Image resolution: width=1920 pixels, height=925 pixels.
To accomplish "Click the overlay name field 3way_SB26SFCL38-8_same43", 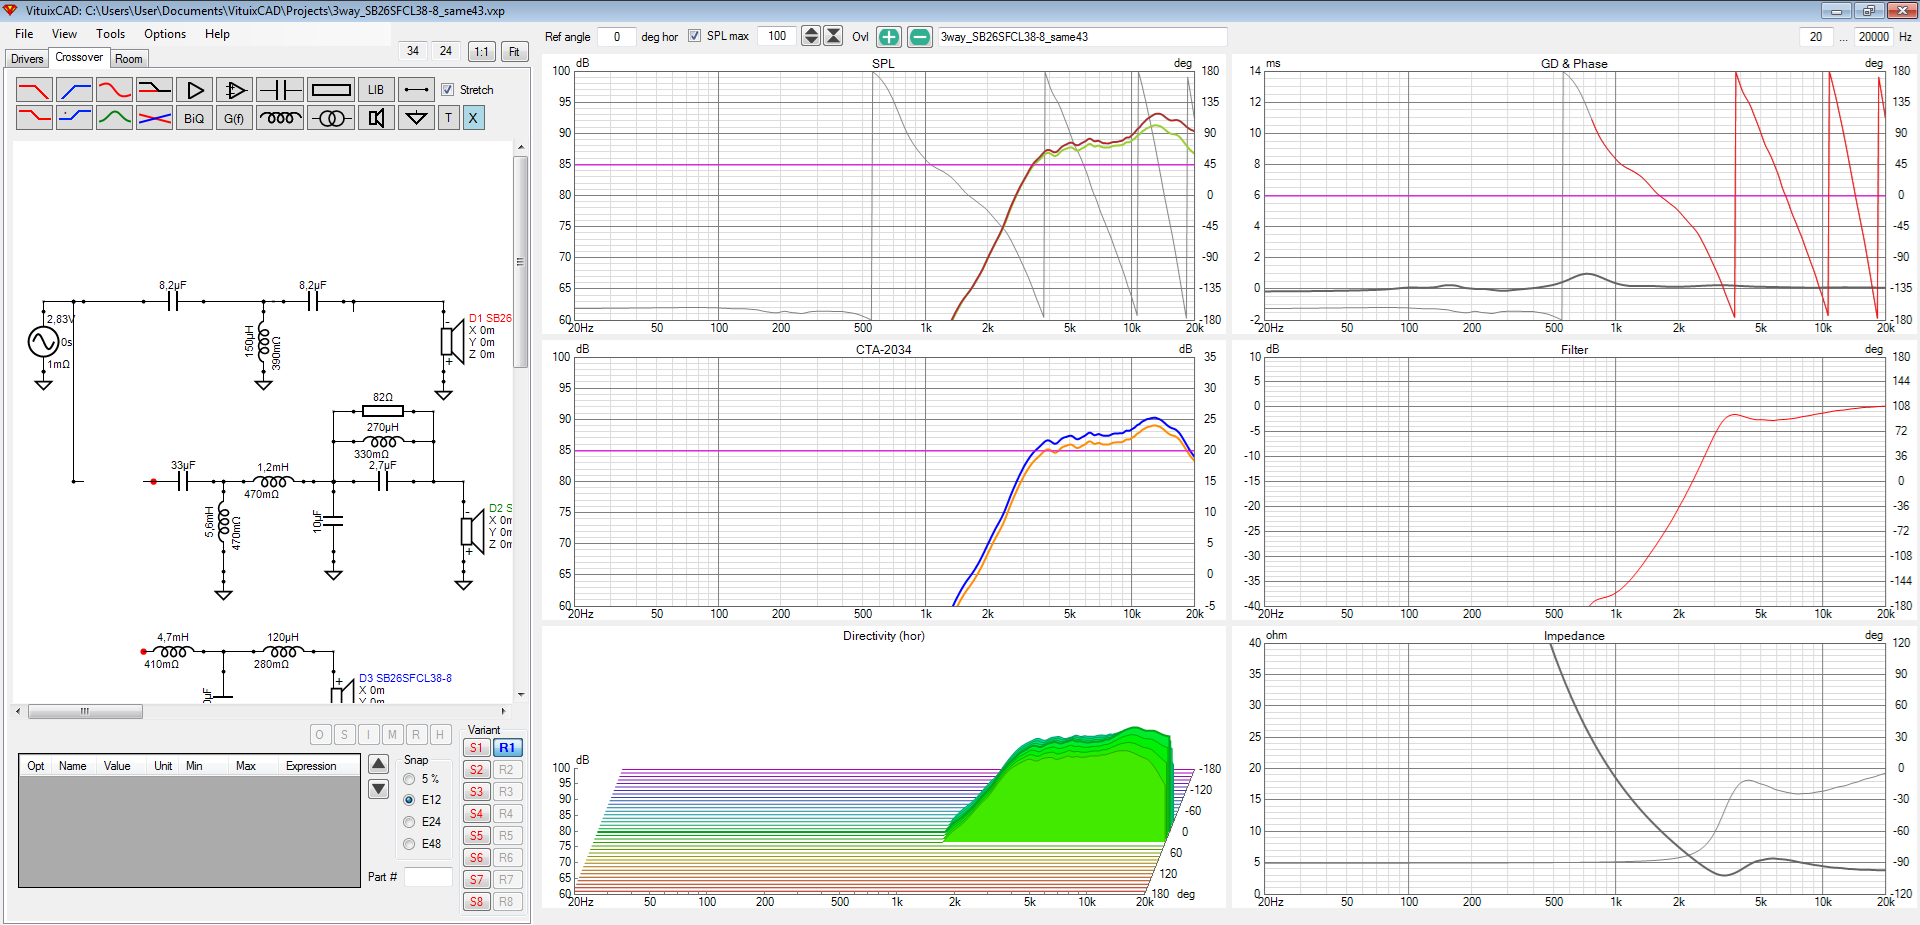I will point(1081,37).
